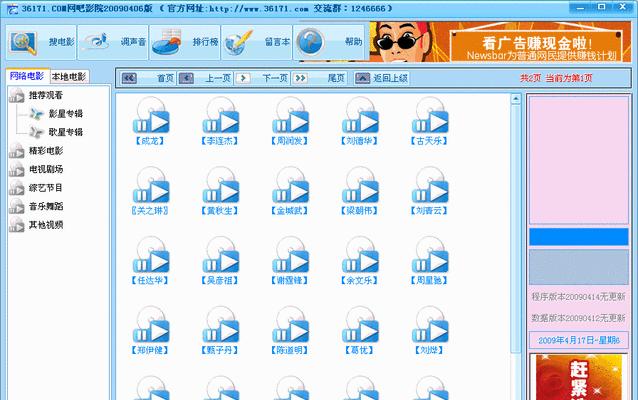Go to previous page with 上一页

(x=205, y=78)
